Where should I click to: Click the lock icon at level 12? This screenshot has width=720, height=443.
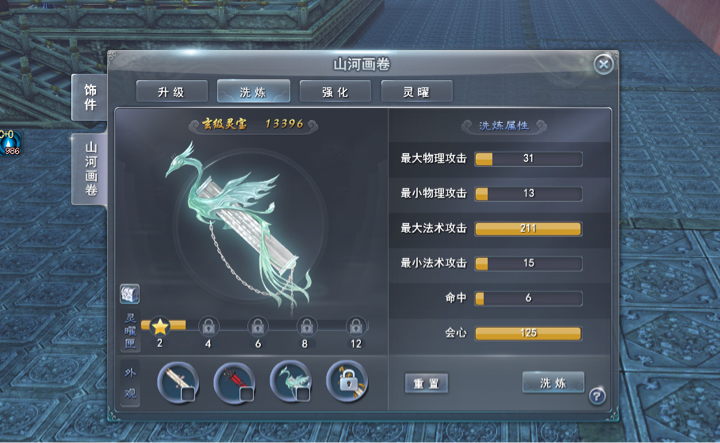pos(356,326)
